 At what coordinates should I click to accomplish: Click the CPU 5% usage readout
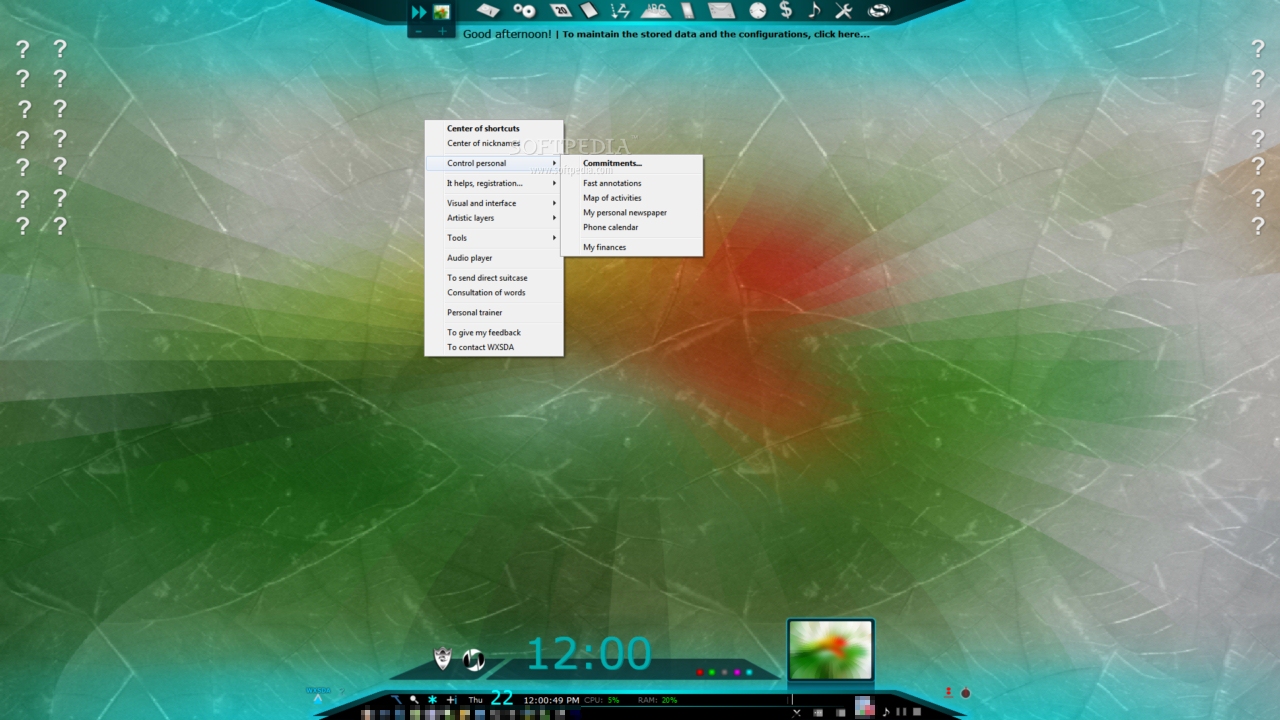click(x=602, y=700)
